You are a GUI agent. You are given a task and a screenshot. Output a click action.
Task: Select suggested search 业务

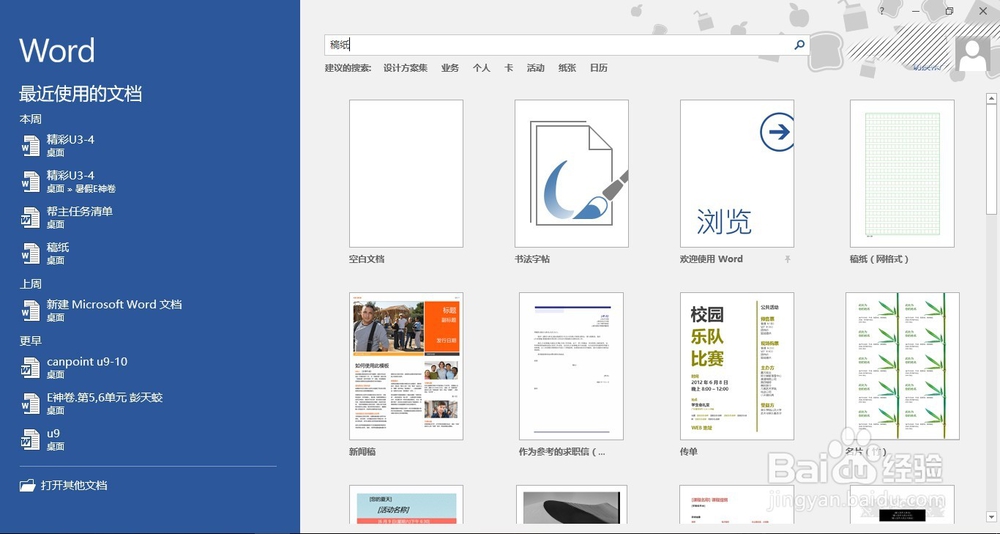tap(450, 68)
